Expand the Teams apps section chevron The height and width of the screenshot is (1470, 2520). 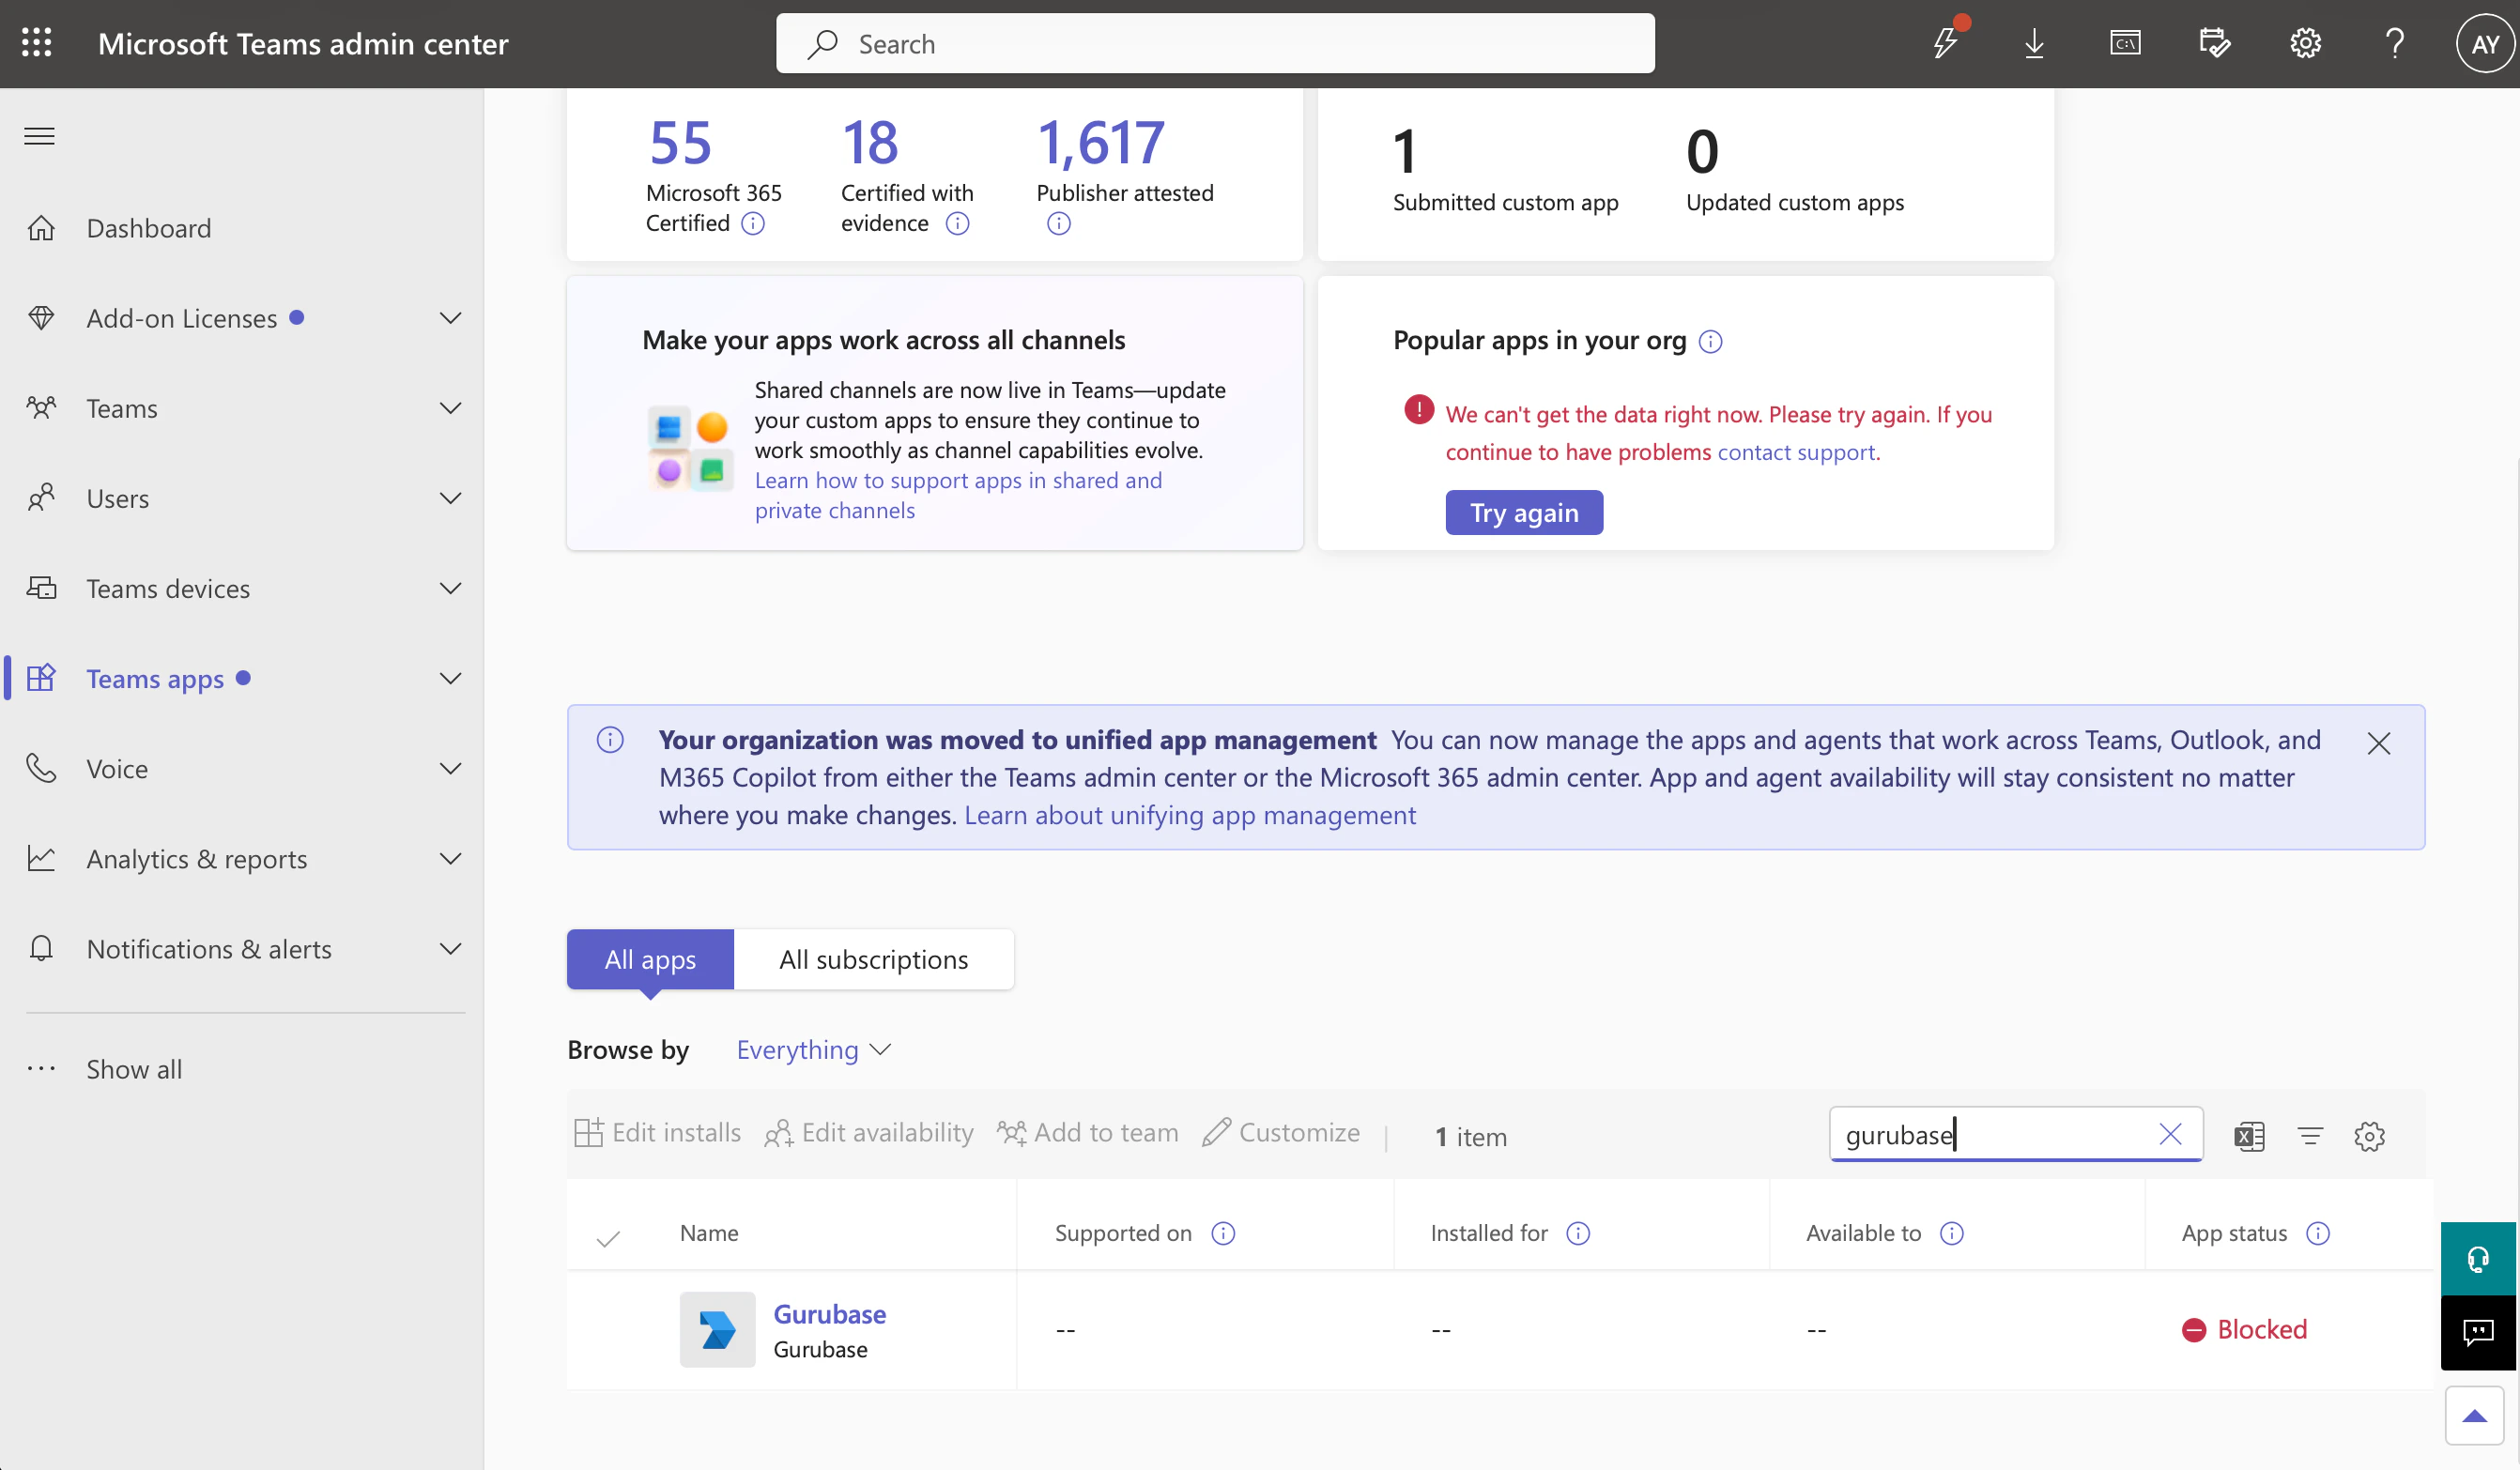pos(451,678)
